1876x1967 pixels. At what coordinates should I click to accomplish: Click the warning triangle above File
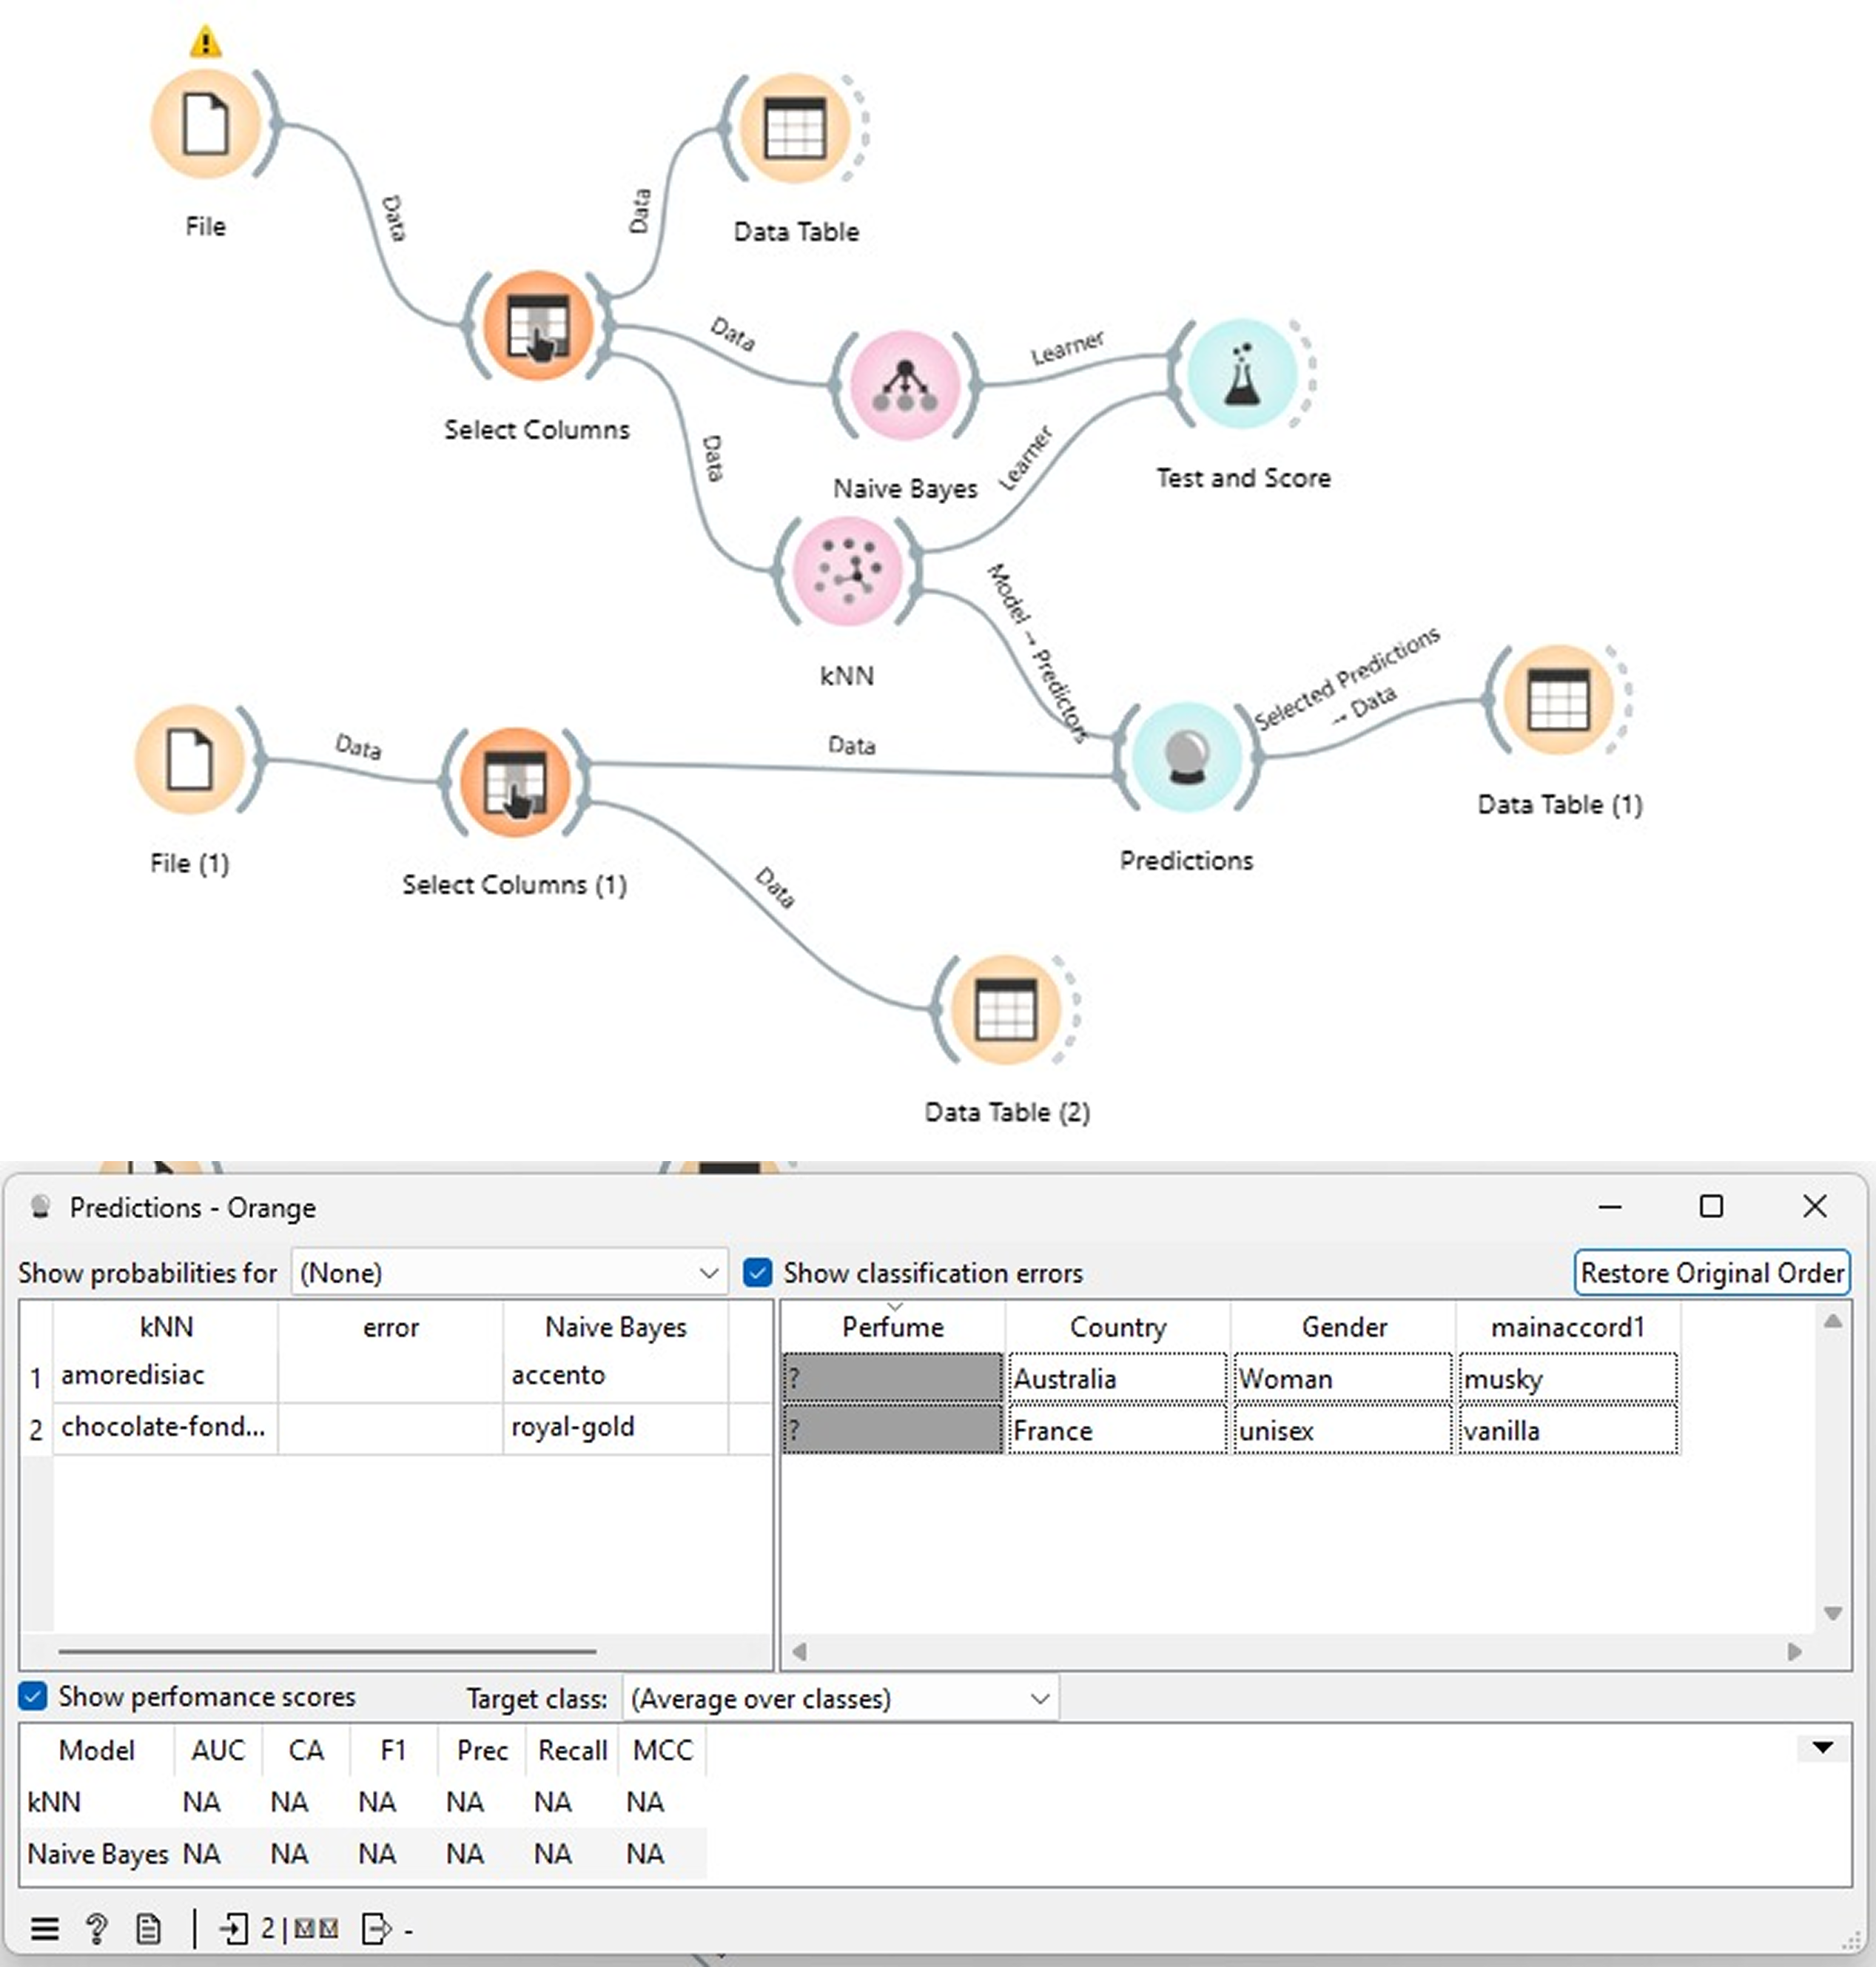[205, 42]
